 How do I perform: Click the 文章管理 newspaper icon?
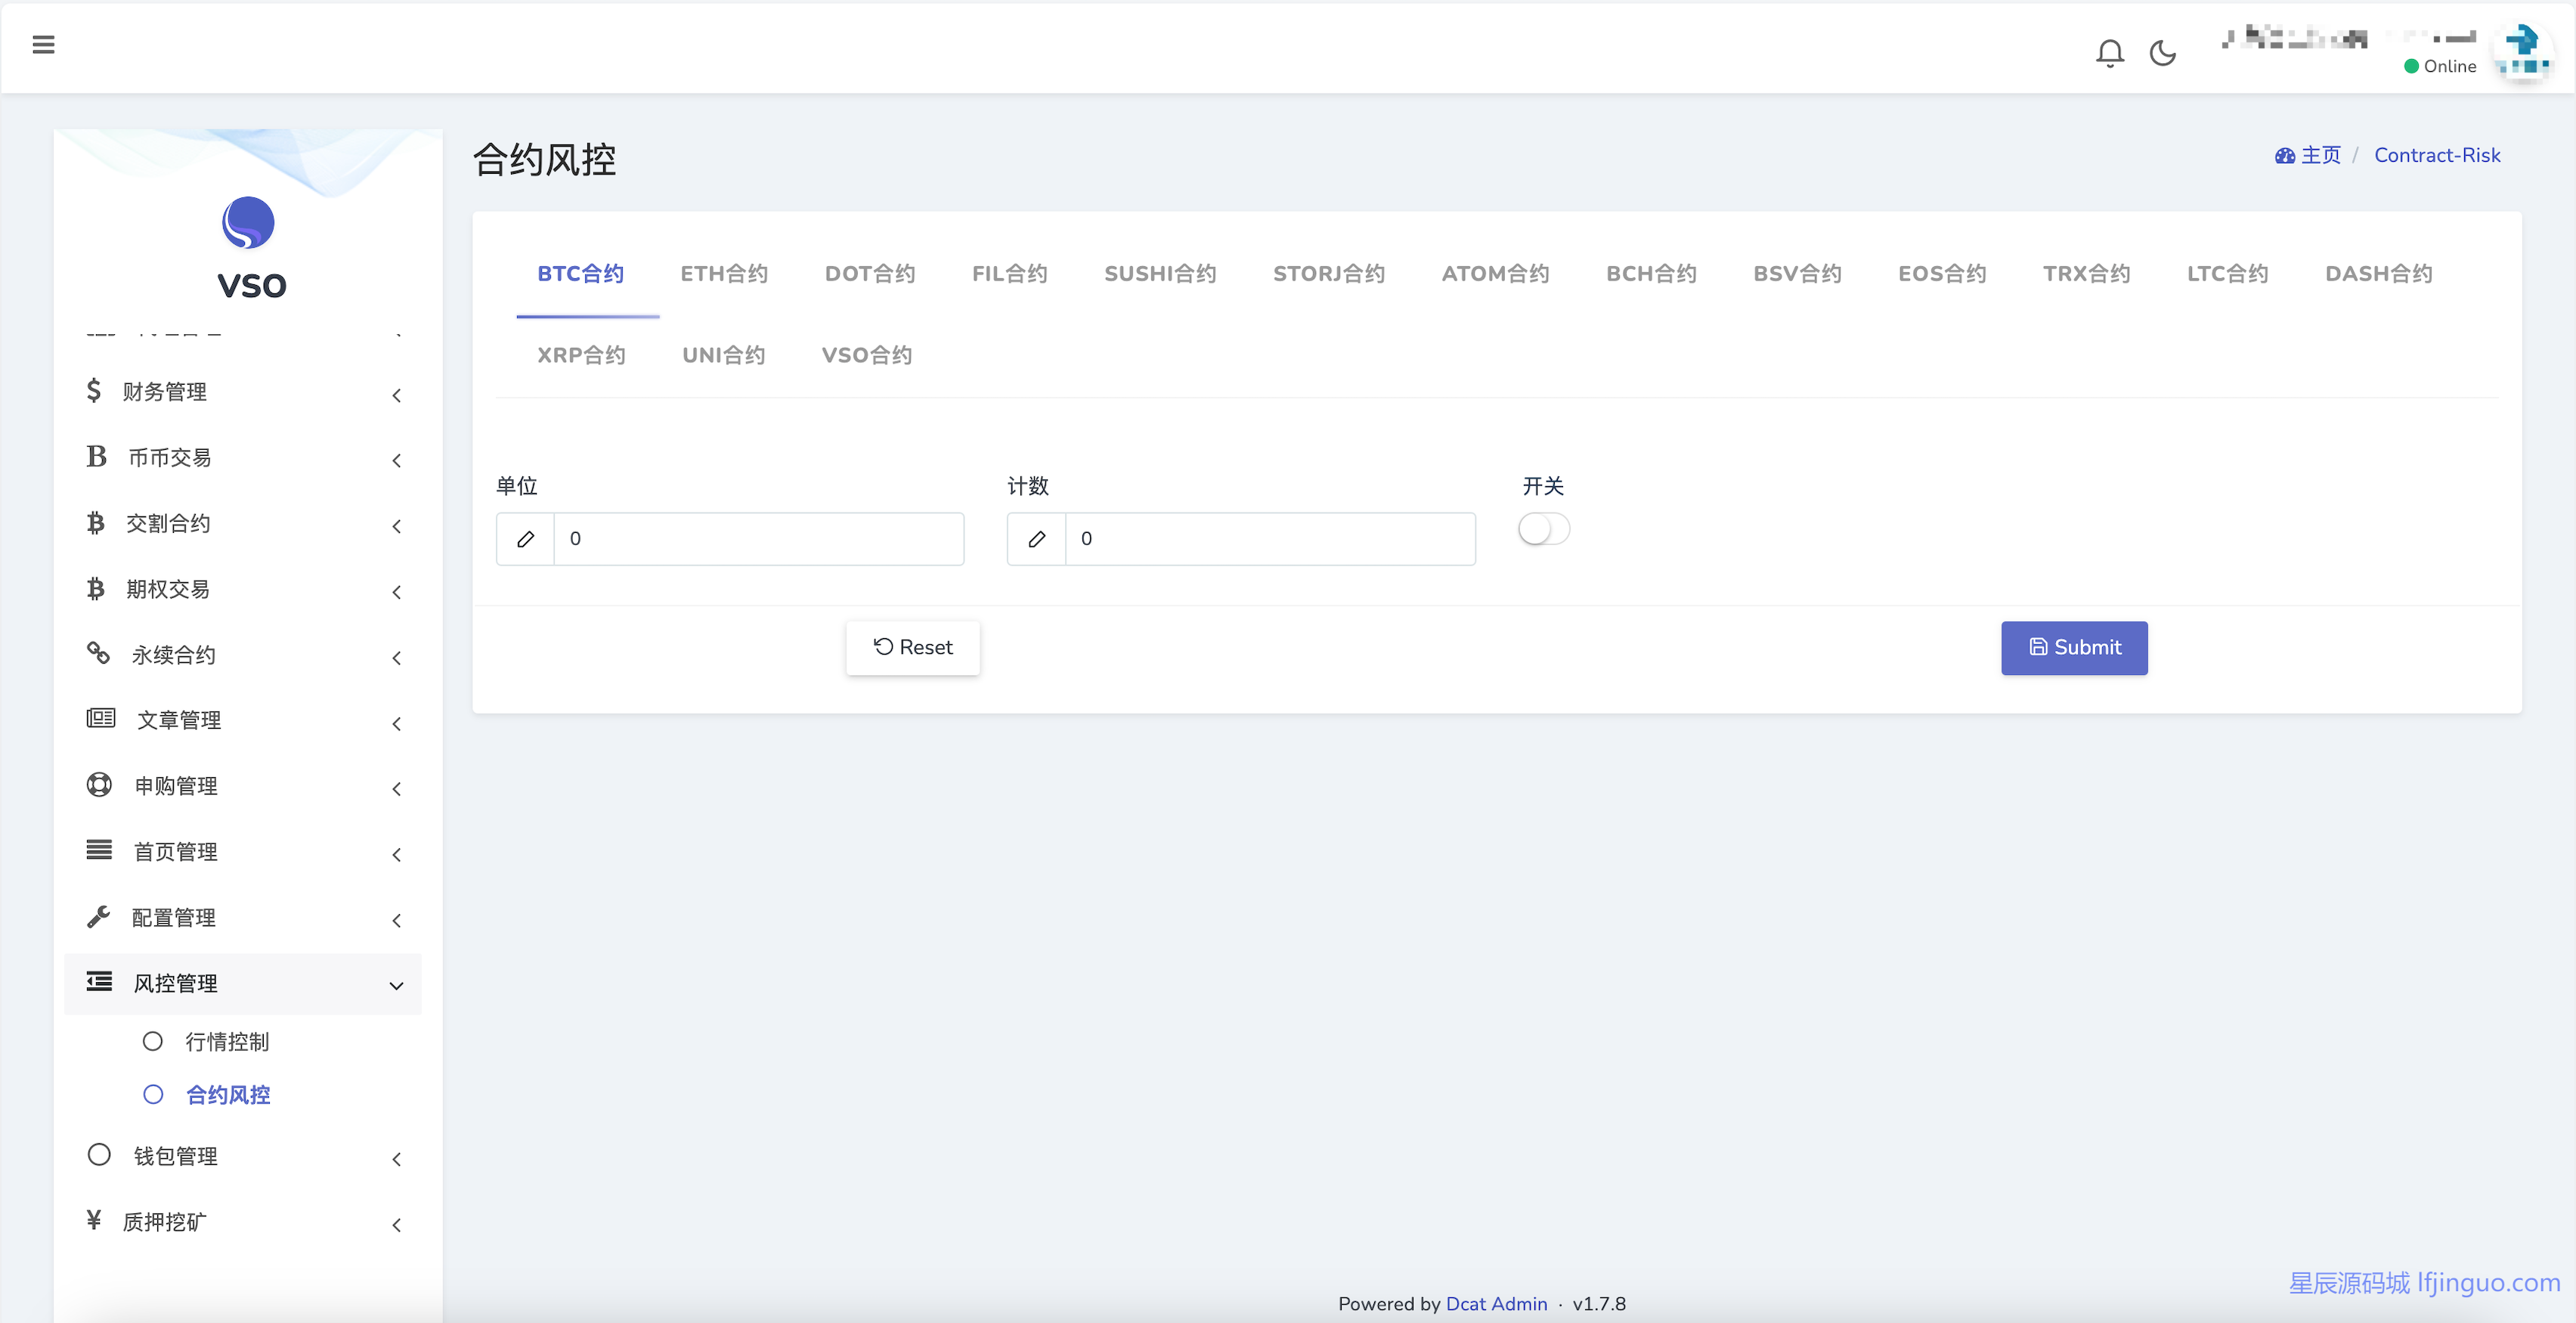pyautogui.click(x=100, y=718)
